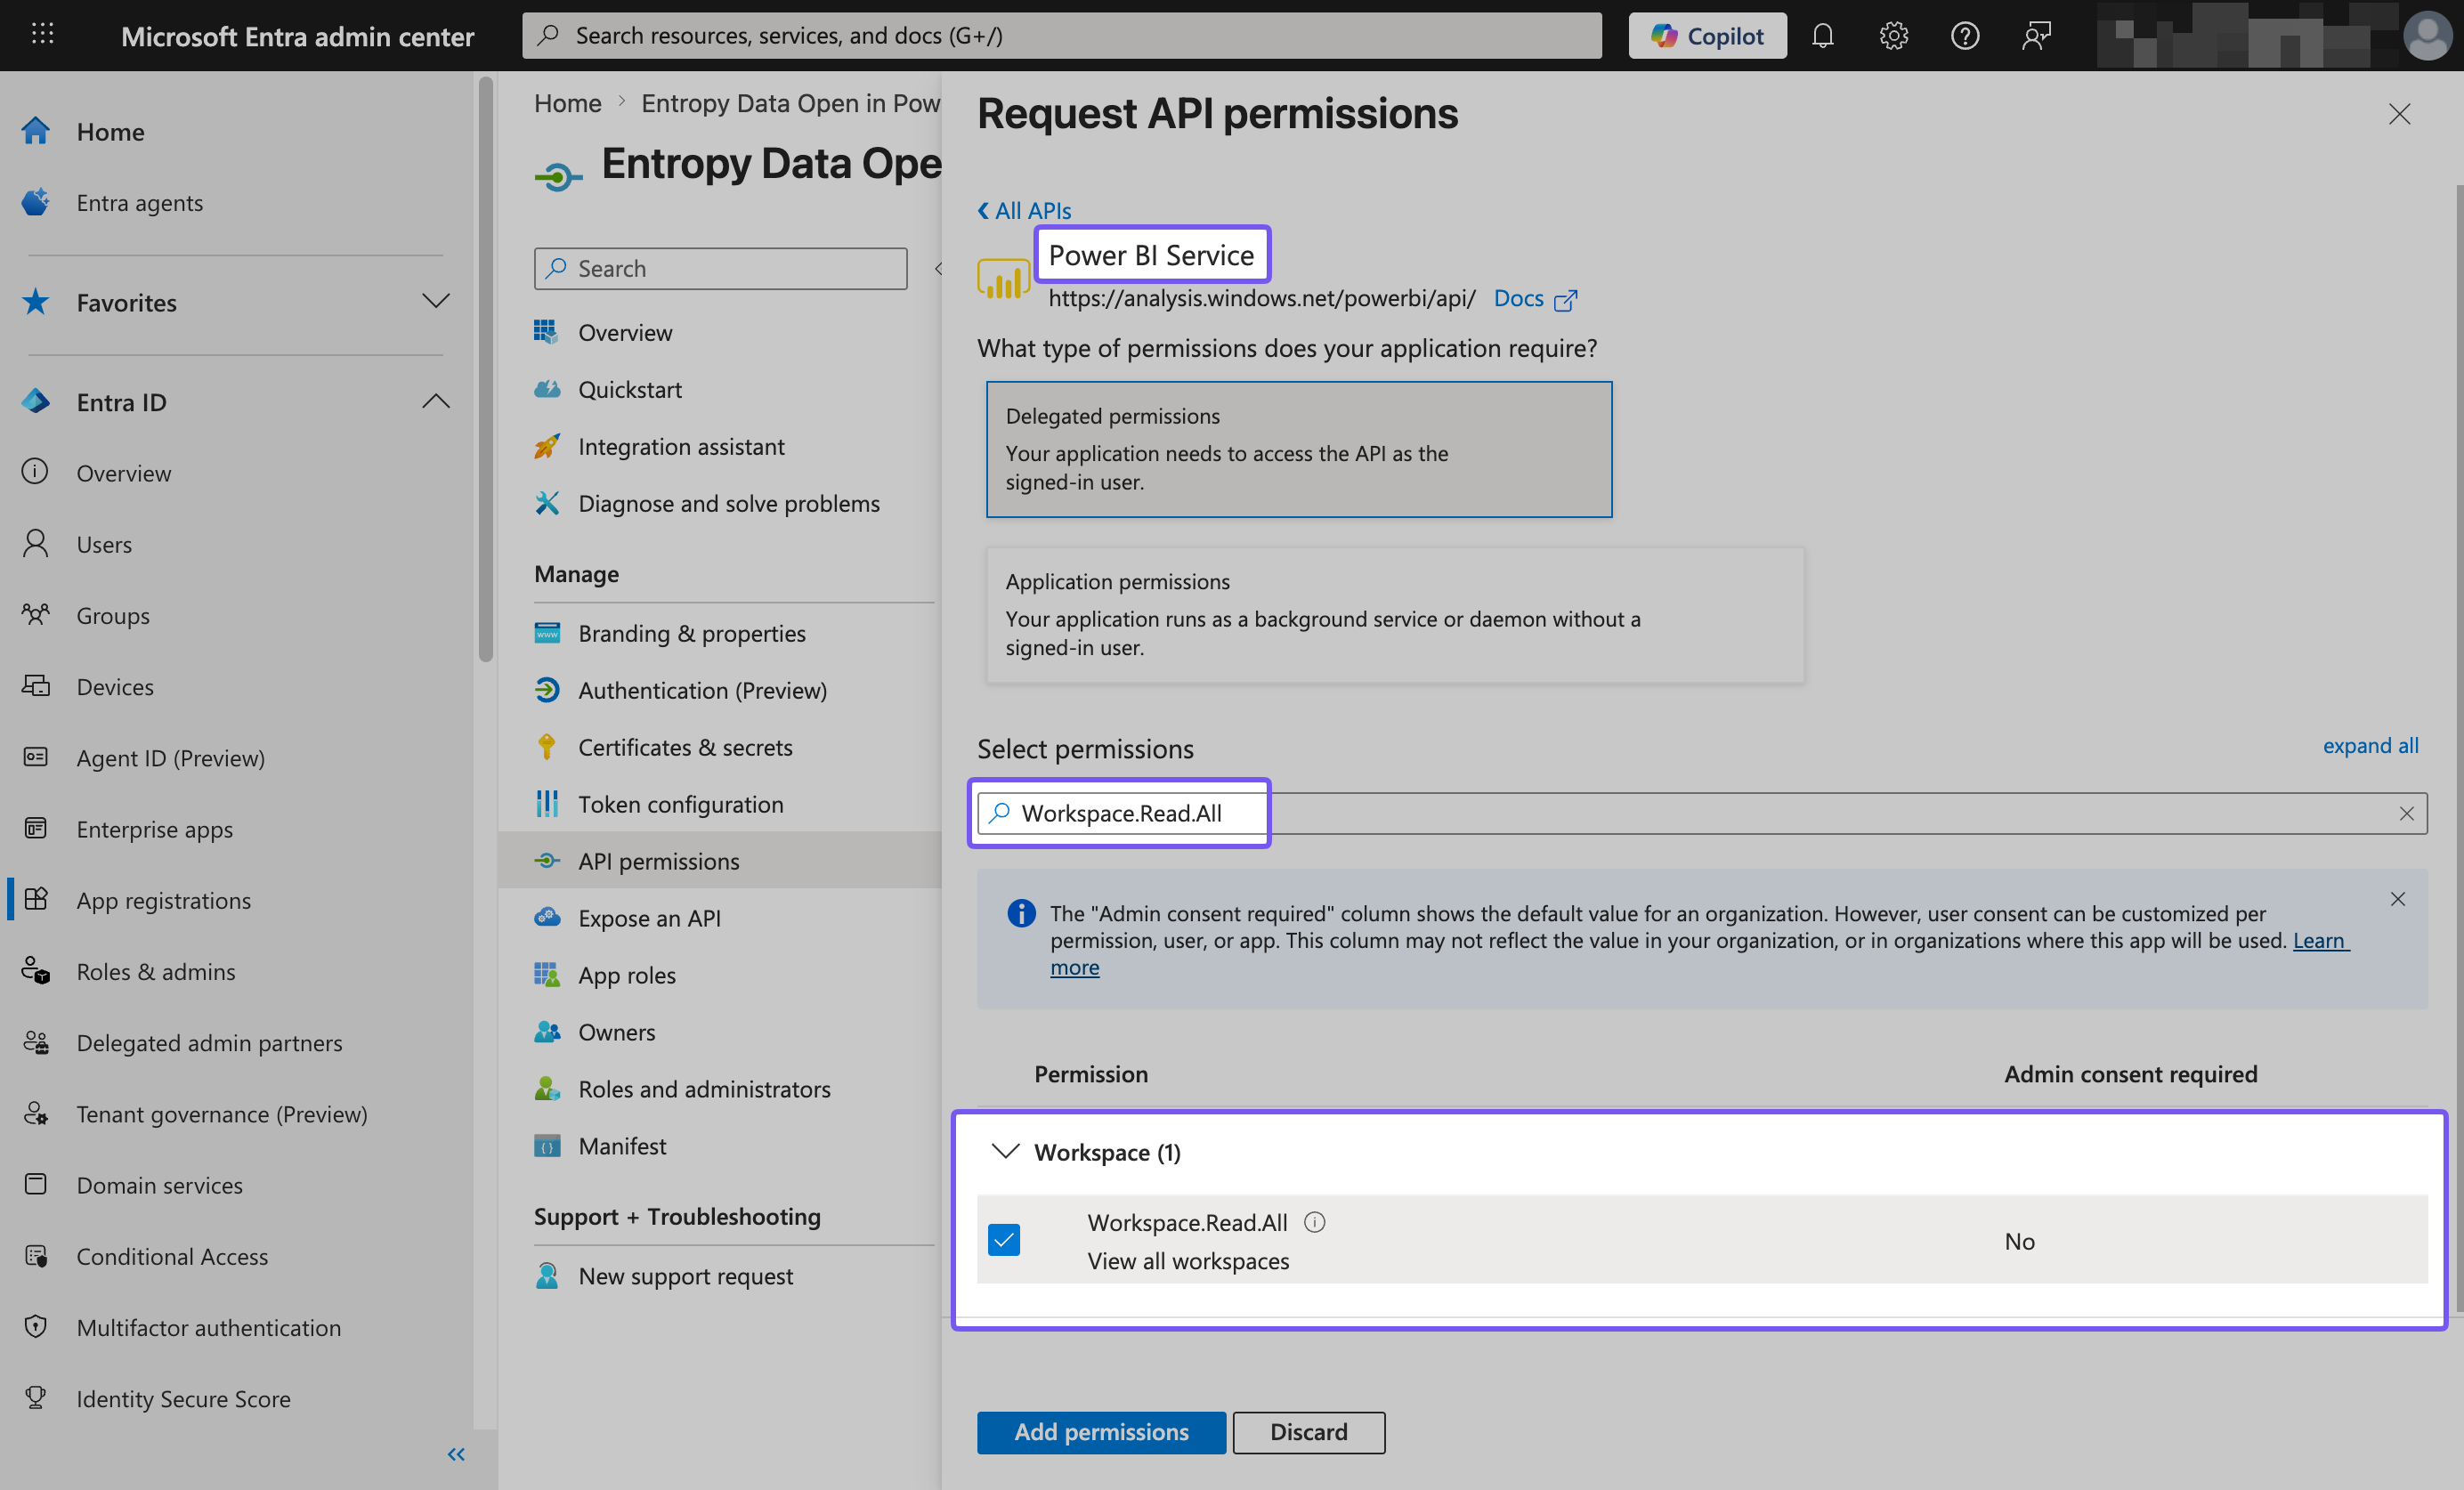The image size is (2464, 1490).
Task: Collapse the left navigation with double chevron
Action: click(456, 1454)
